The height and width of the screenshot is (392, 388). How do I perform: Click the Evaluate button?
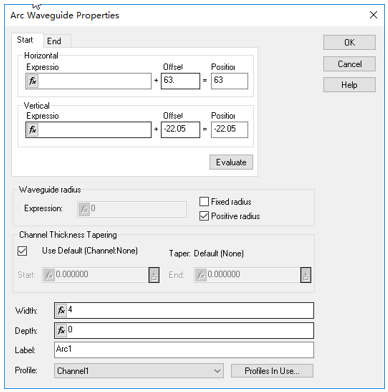(231, 162)
